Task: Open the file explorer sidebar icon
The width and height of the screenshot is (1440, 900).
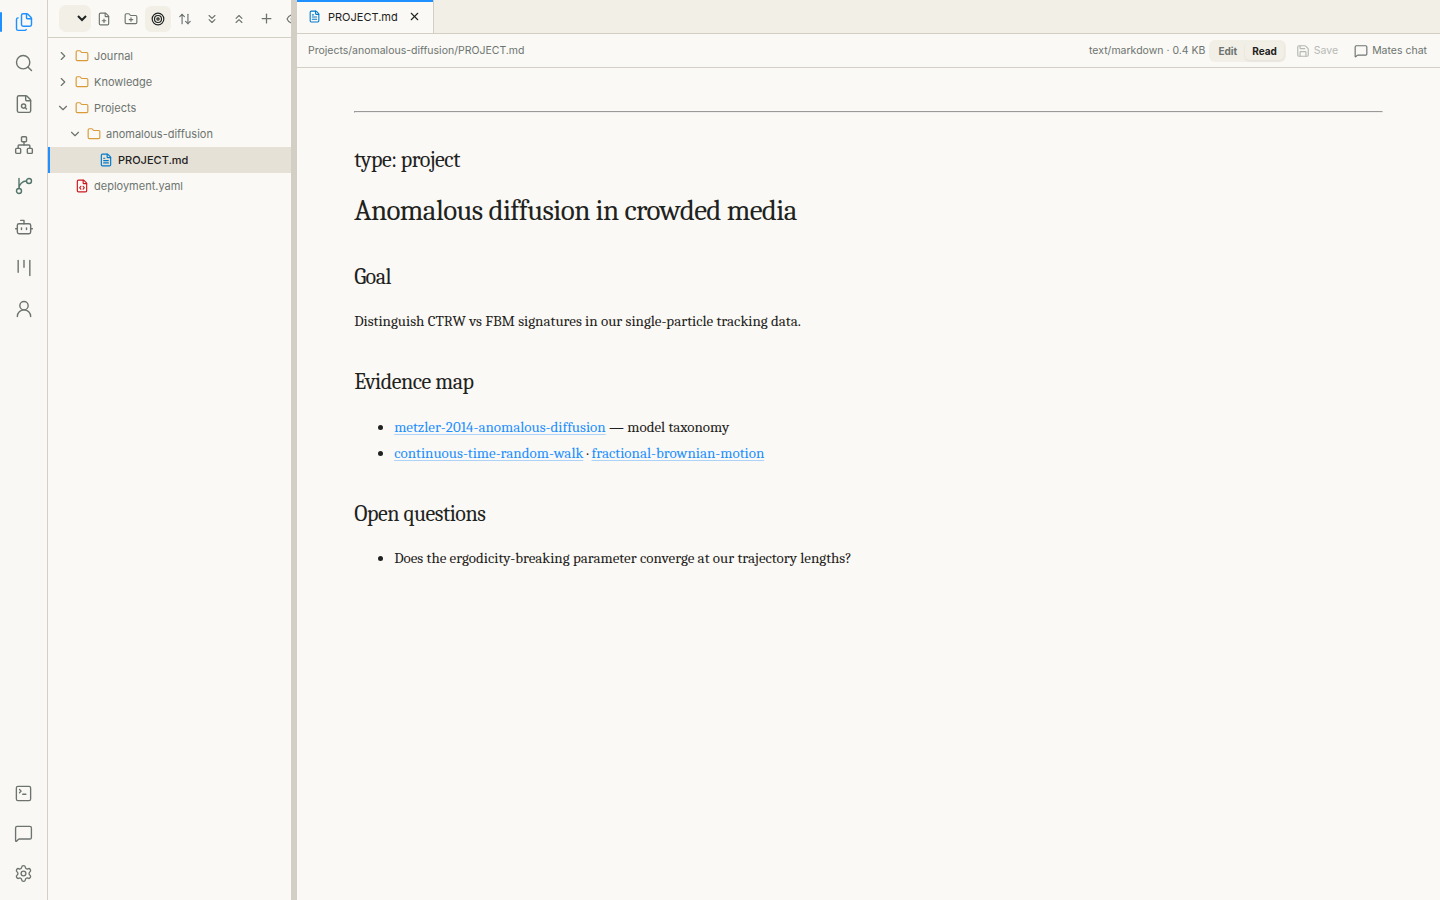Action: 24,22
